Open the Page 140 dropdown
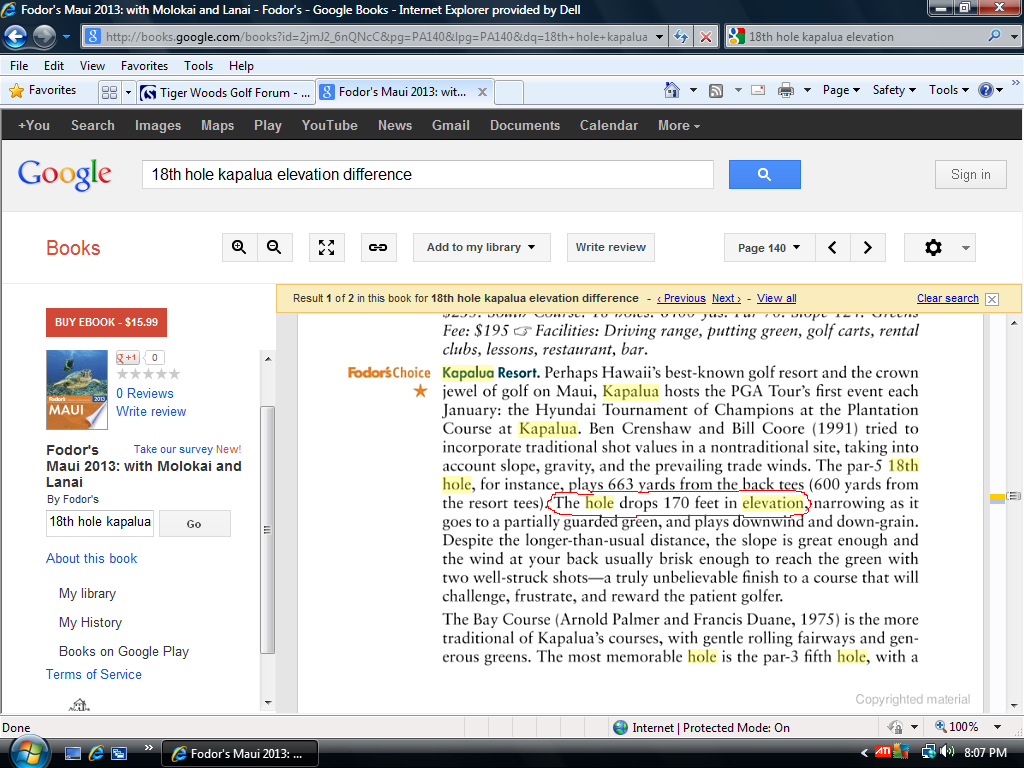 769,248
